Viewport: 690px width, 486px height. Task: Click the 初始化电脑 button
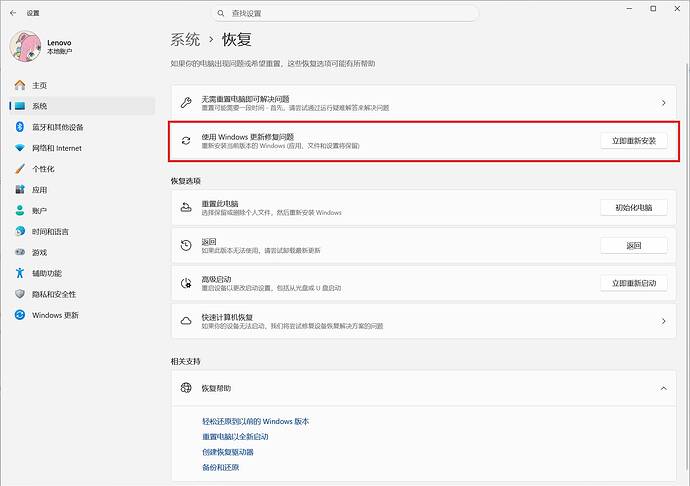[x=634, y=207]
